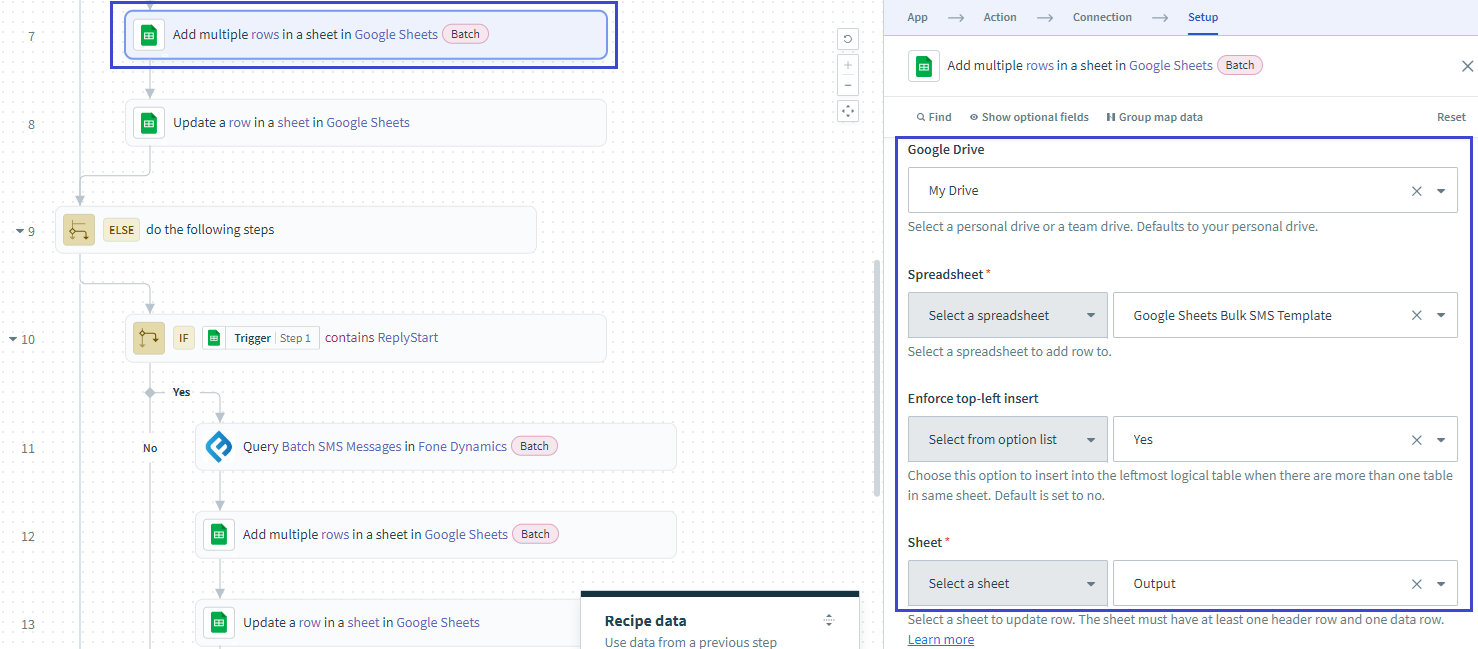Expand Google Sheets Bulk SMS Template dropdown arrow
This screenshot has width=1478, height=649.
tap(1441, 315)
